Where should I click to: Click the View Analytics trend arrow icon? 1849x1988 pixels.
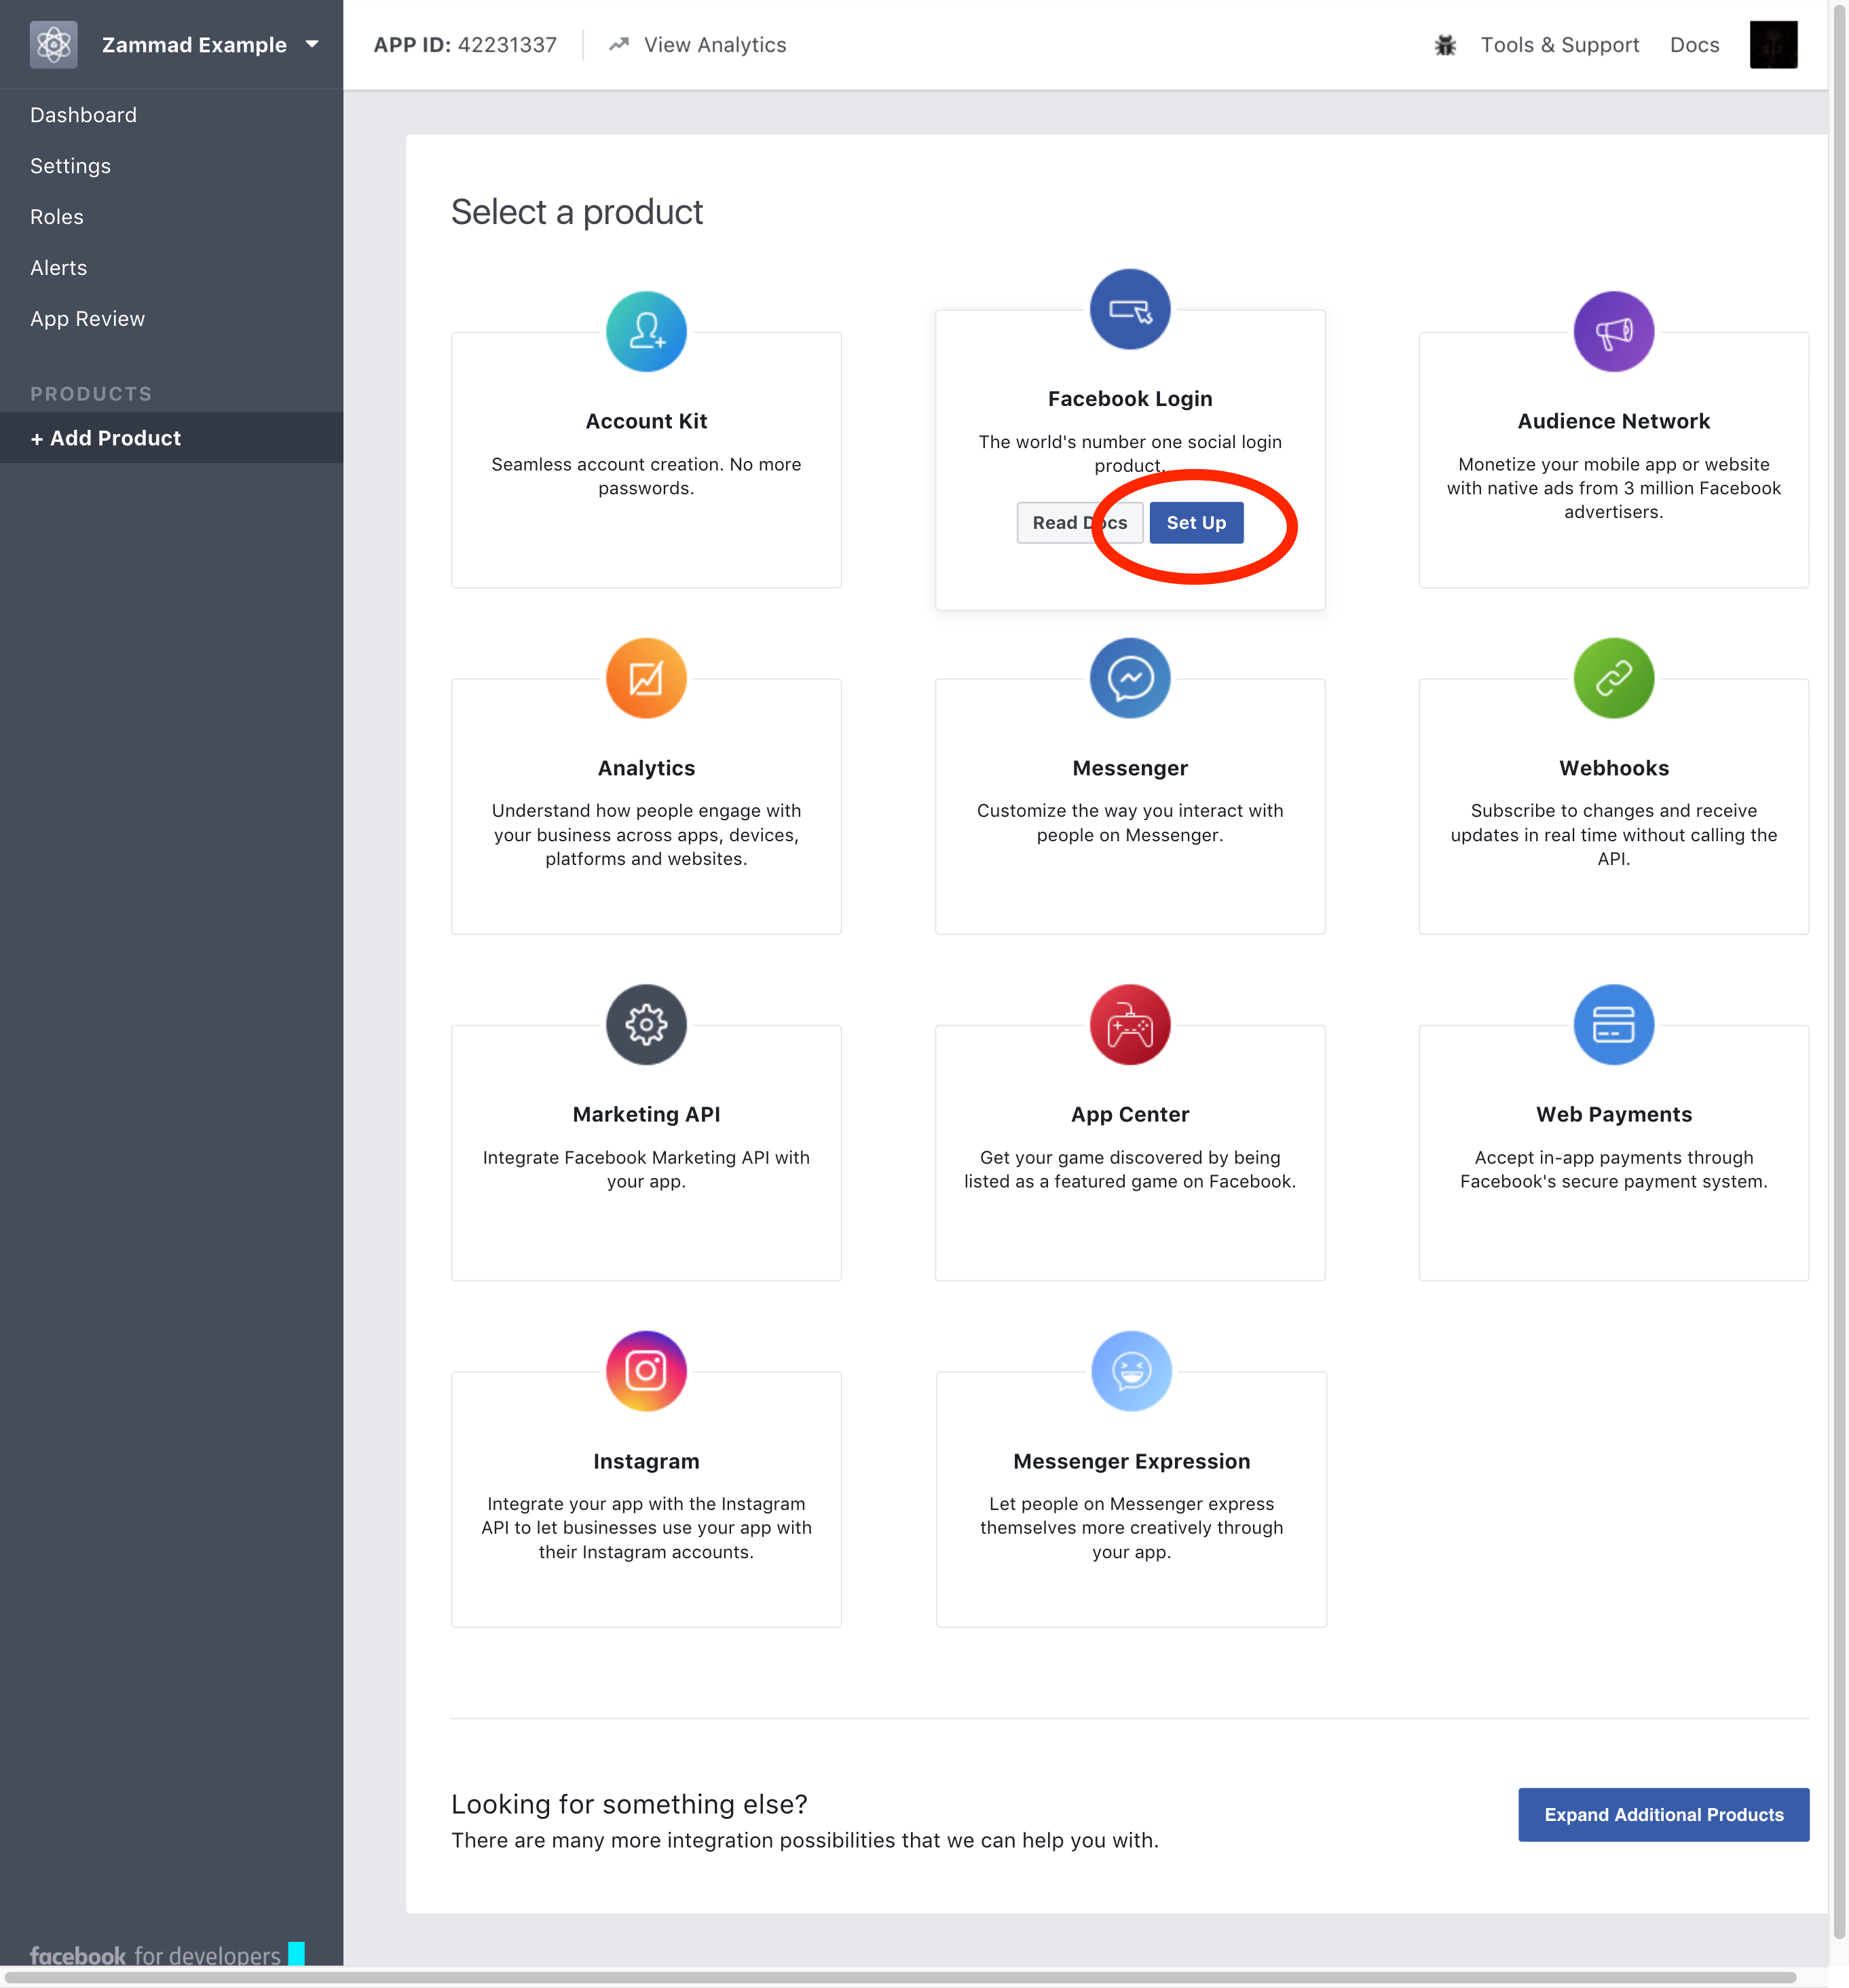tap(619, 45)
